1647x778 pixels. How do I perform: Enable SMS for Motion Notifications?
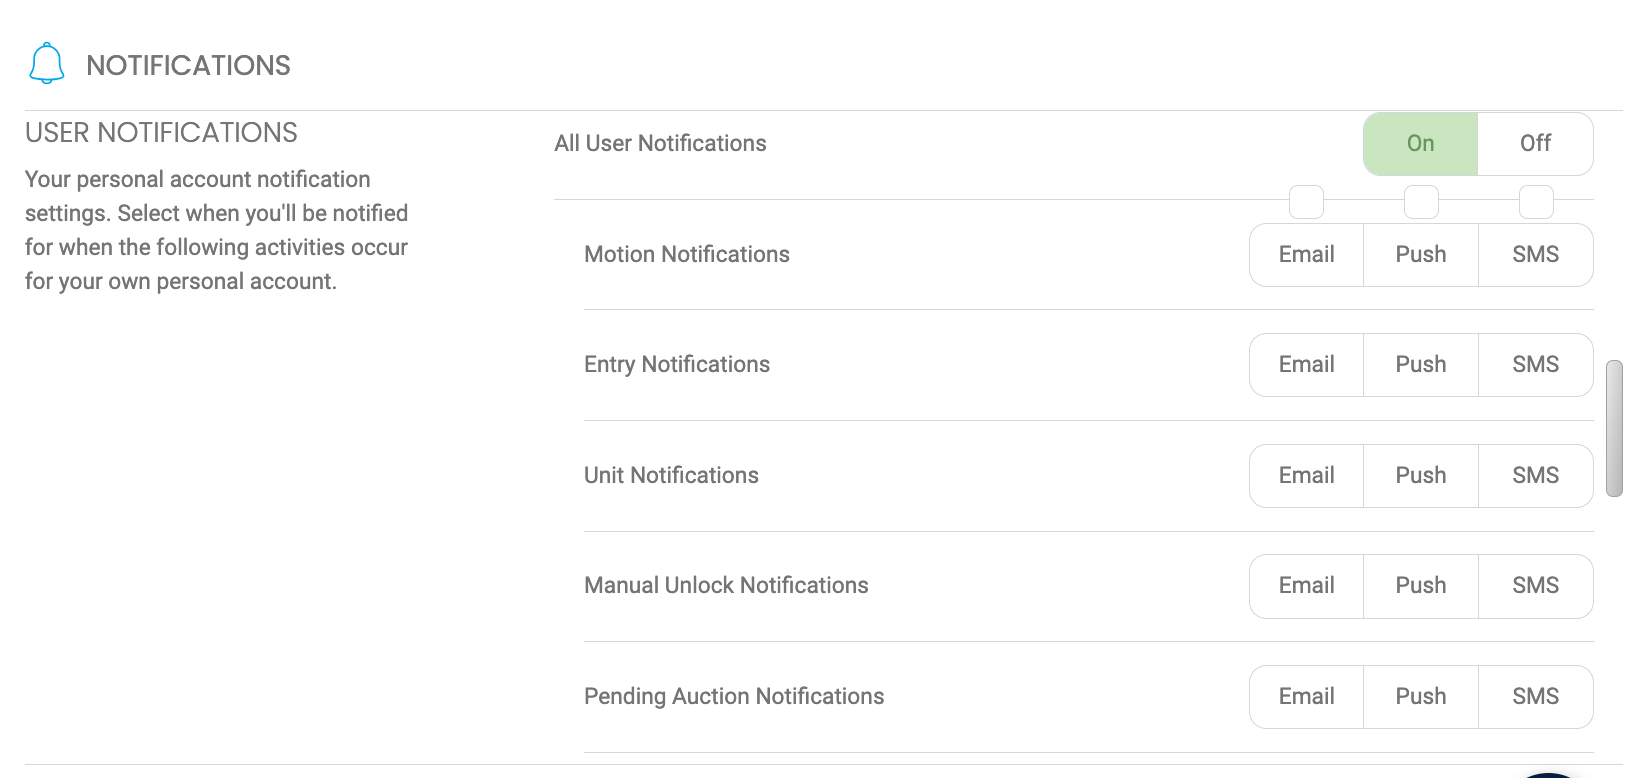point(1536,255)
